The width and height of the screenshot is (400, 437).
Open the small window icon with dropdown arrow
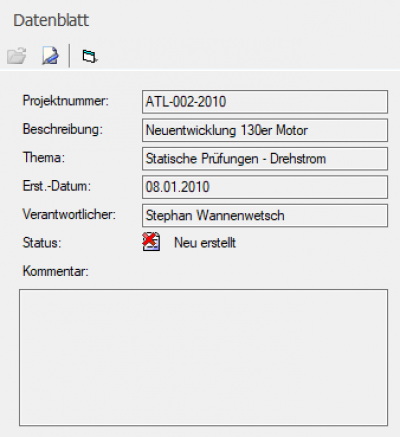tap(90, 56)
